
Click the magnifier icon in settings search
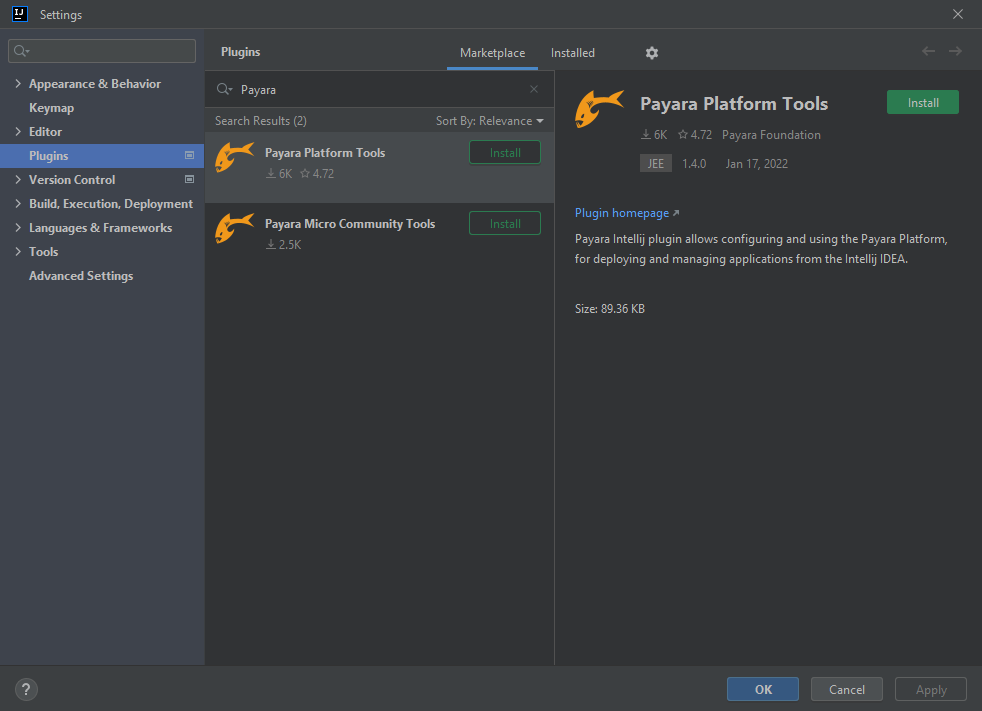(20, 49)
